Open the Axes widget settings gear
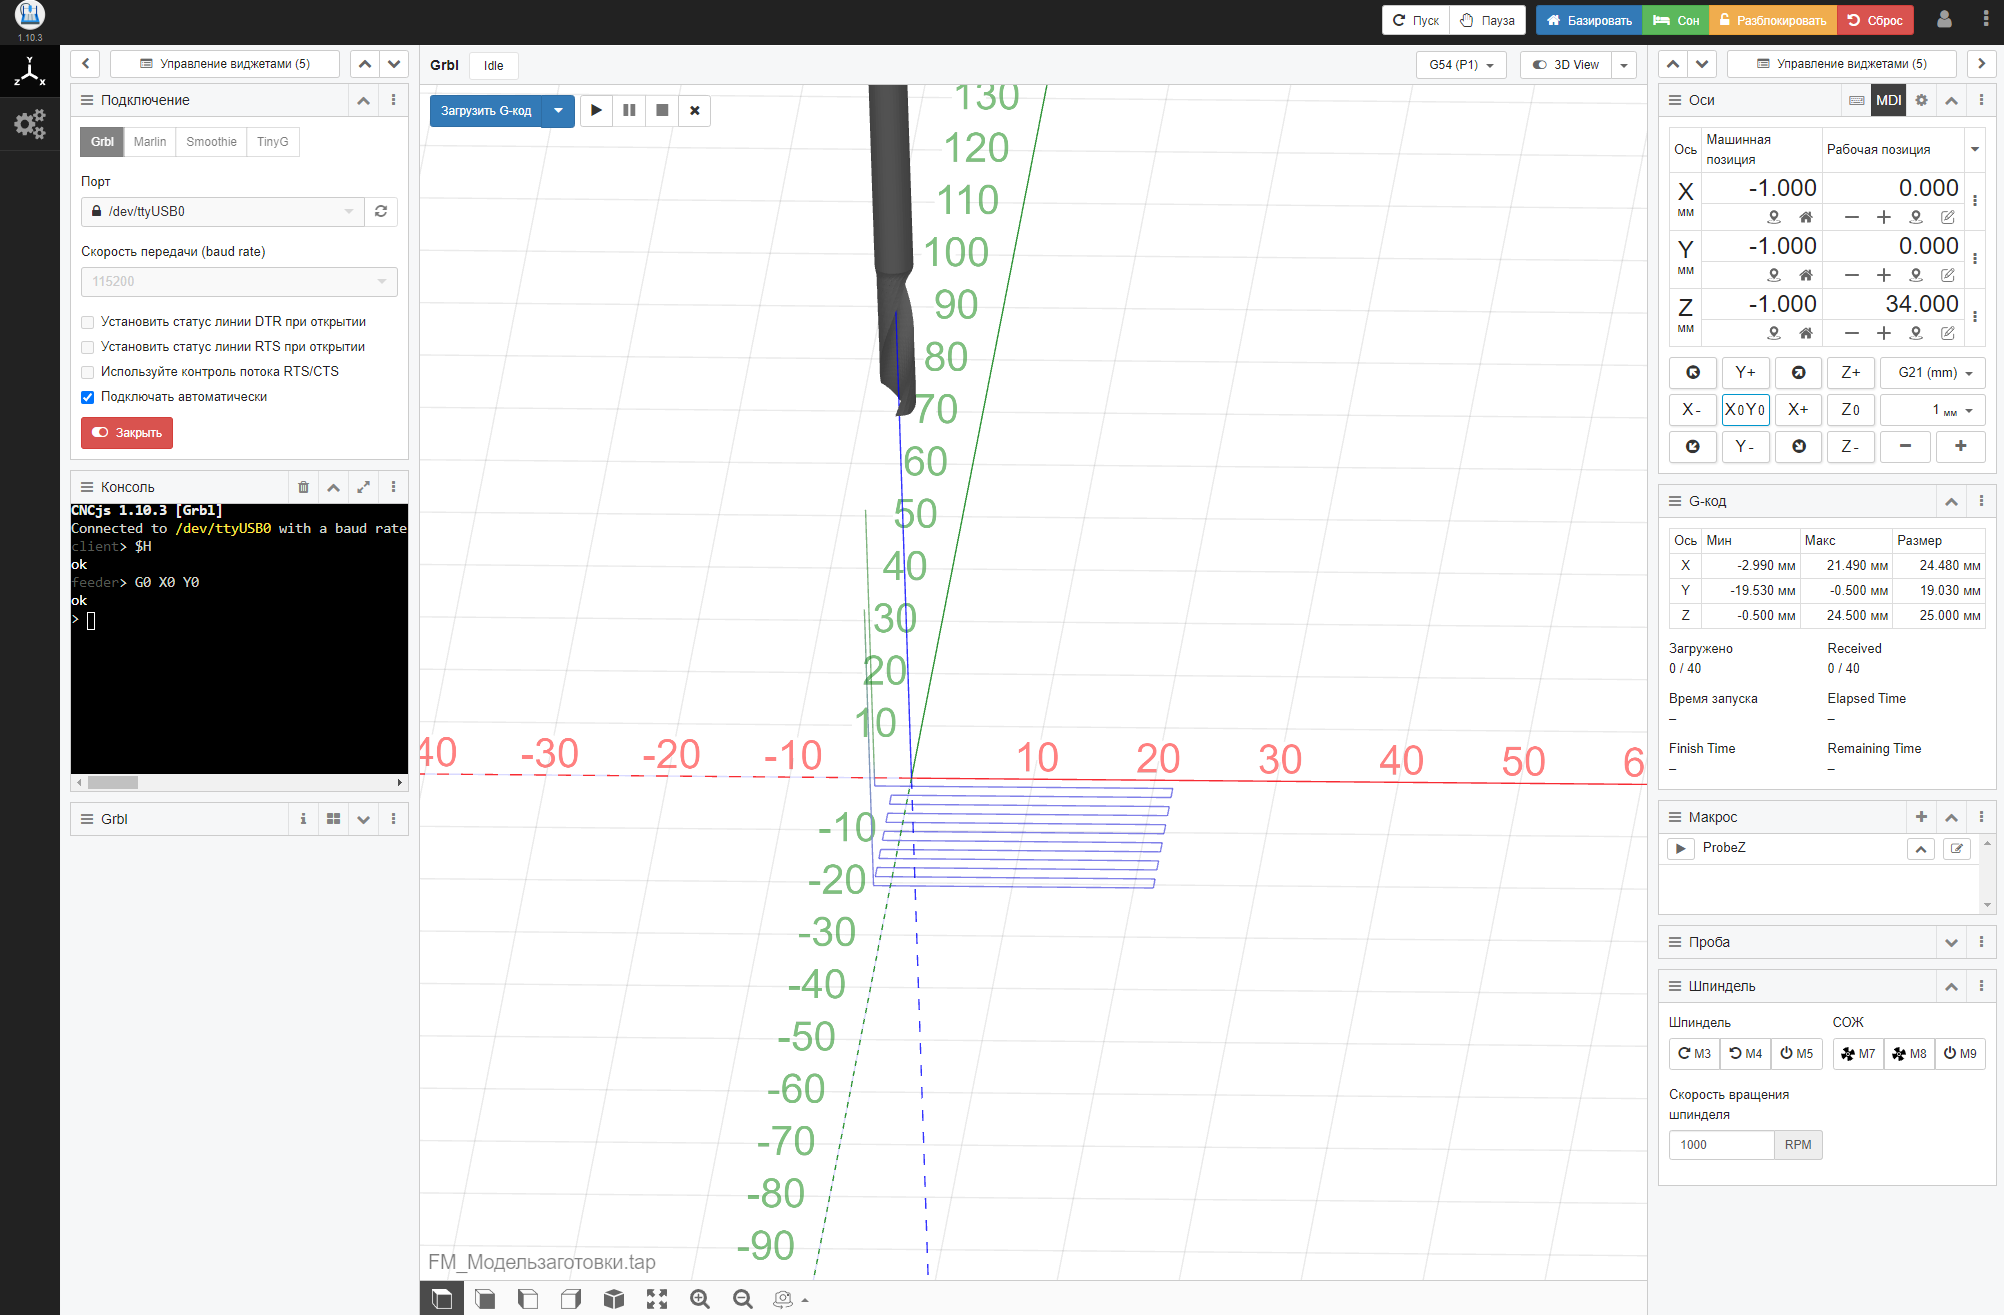 [x=1921, y=100]
